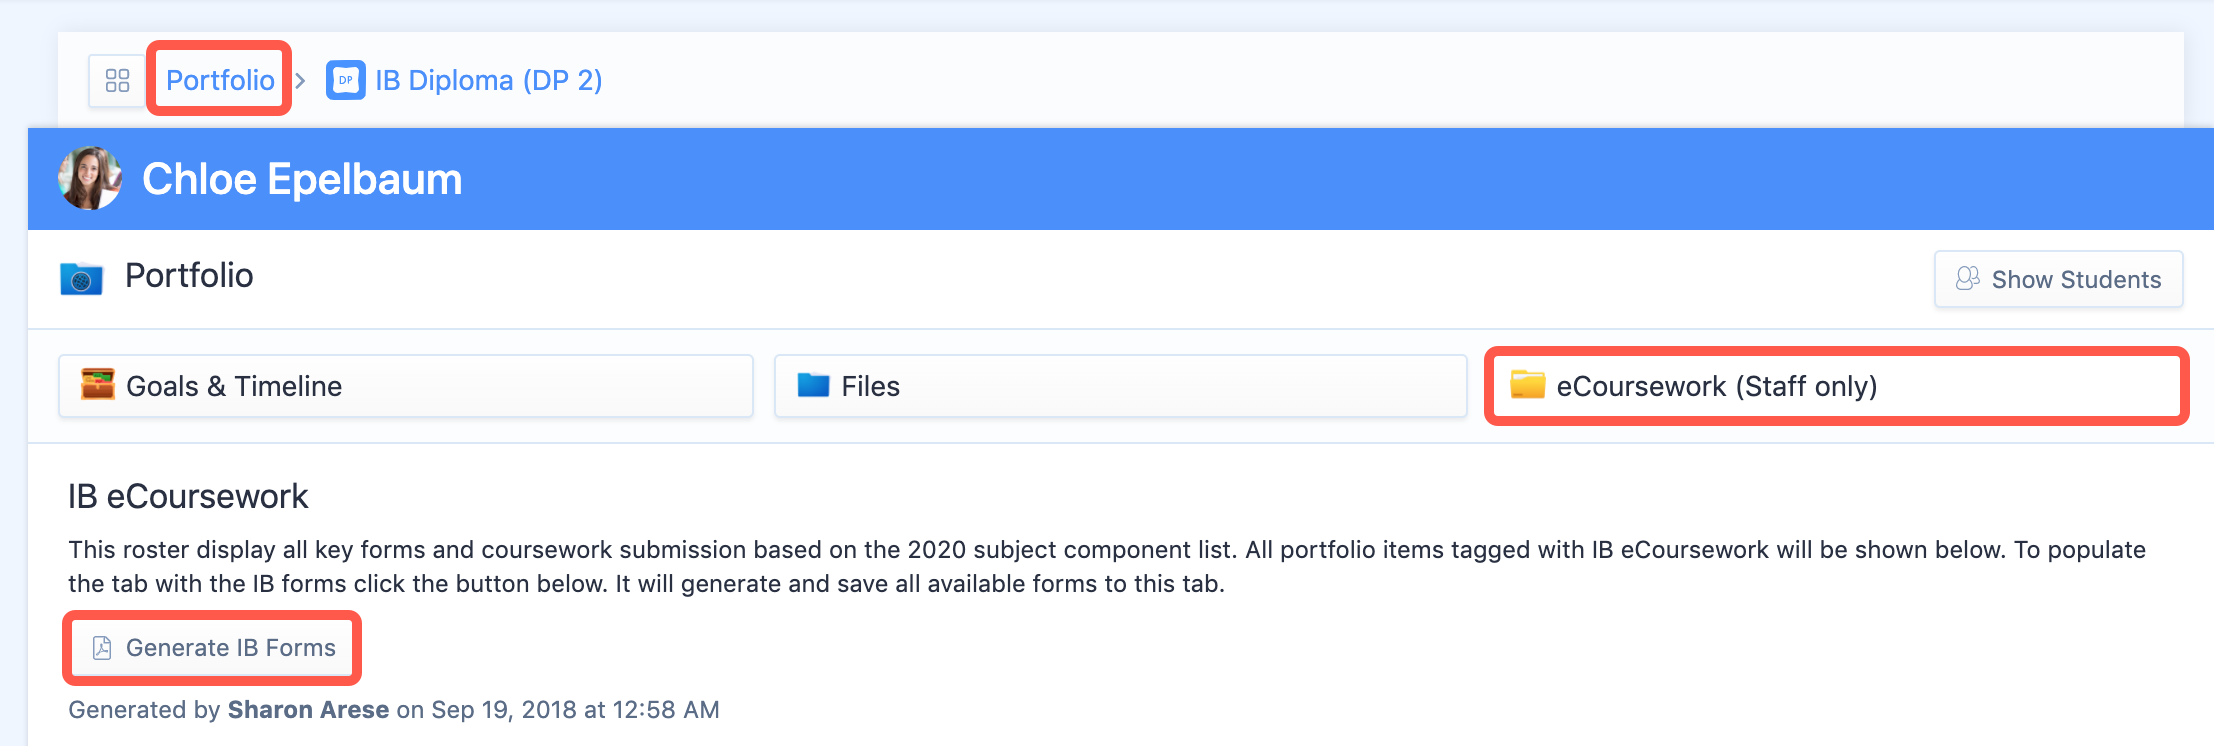
Task: Click the DP programme badge icon
Action: tap(346, 80)
